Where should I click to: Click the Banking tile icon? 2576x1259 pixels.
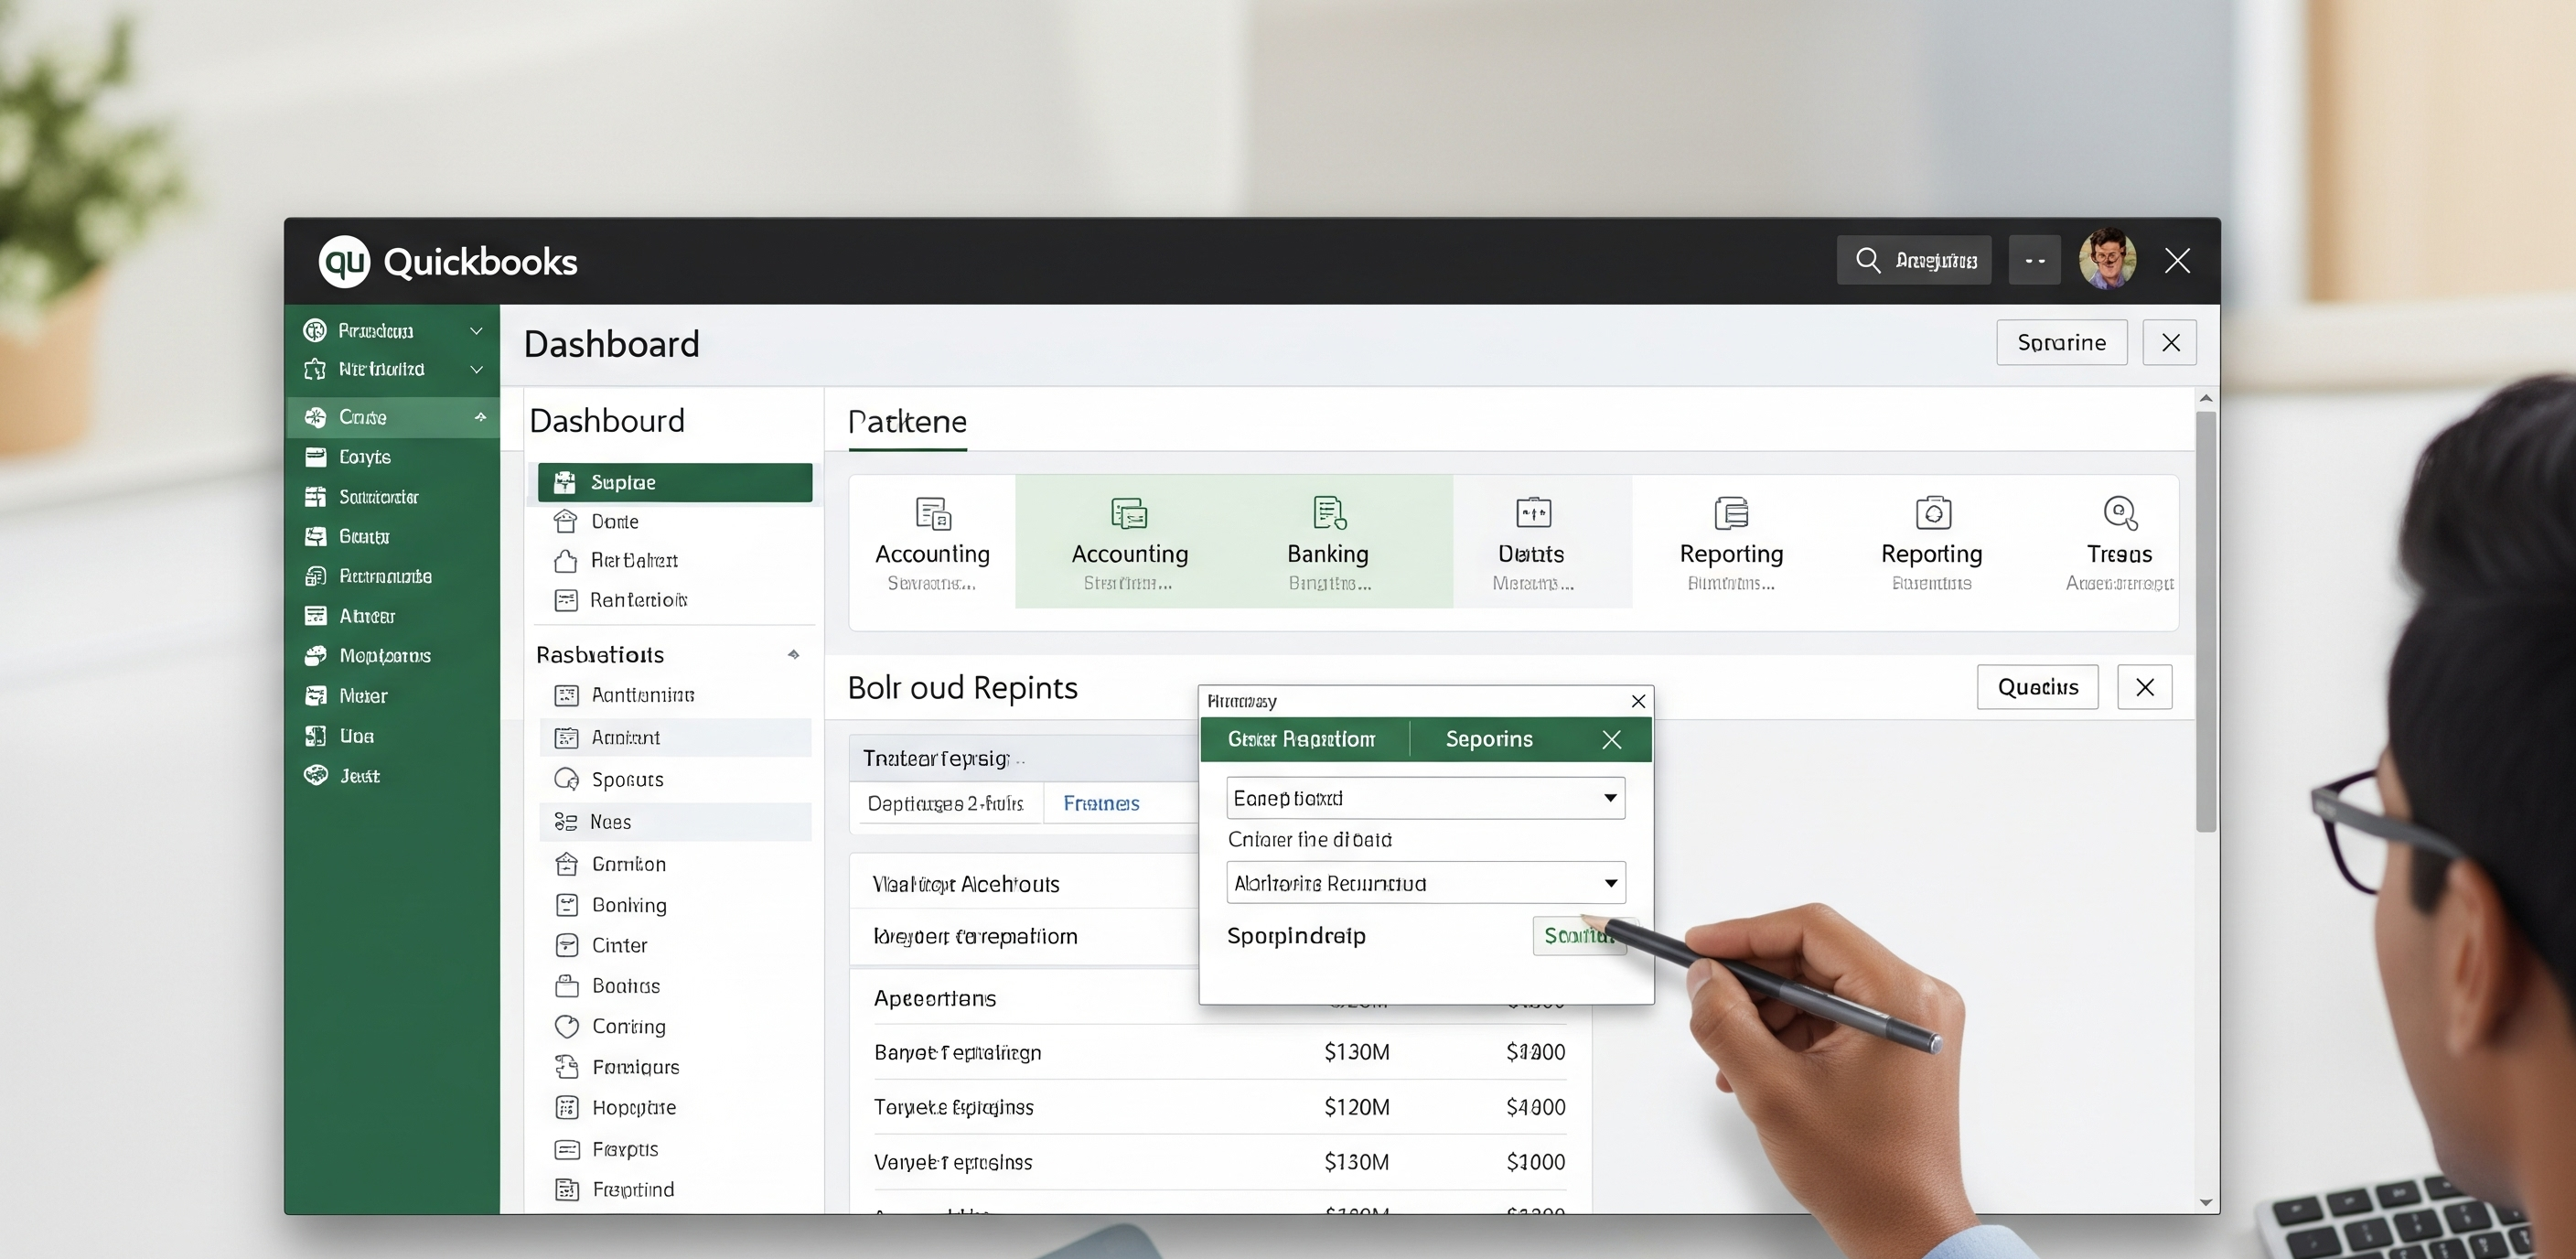[1328, 512]
